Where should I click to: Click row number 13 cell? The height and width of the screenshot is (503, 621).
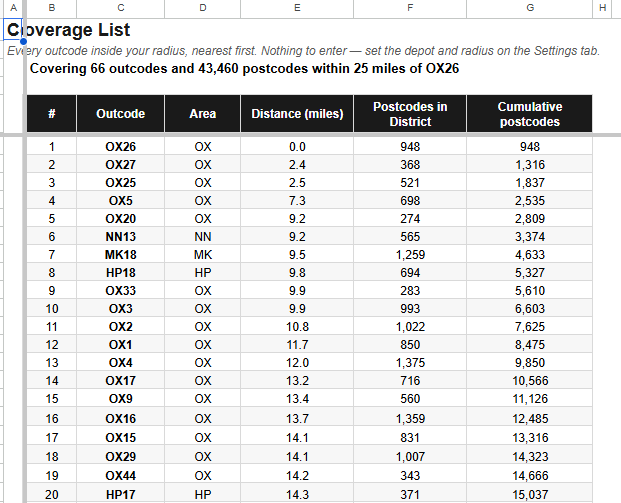point(51,363)
